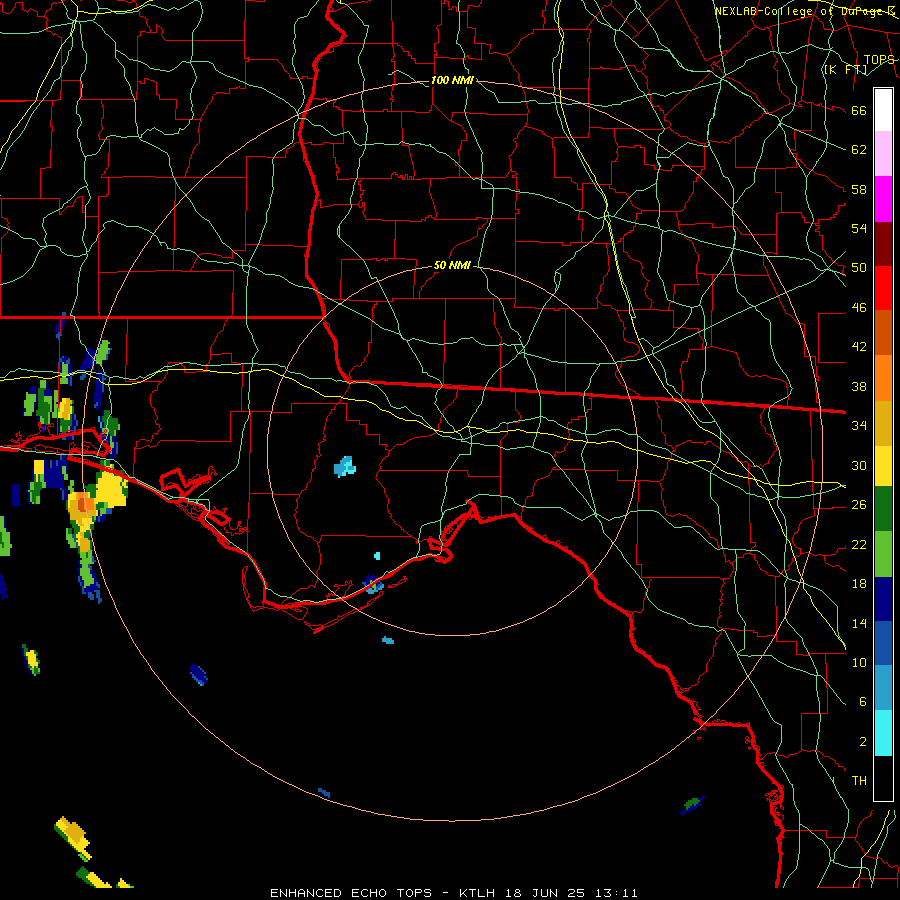This screenshot has width=900, height=900.
Task: Click the K FT units label
Action: tap(846, 69)
